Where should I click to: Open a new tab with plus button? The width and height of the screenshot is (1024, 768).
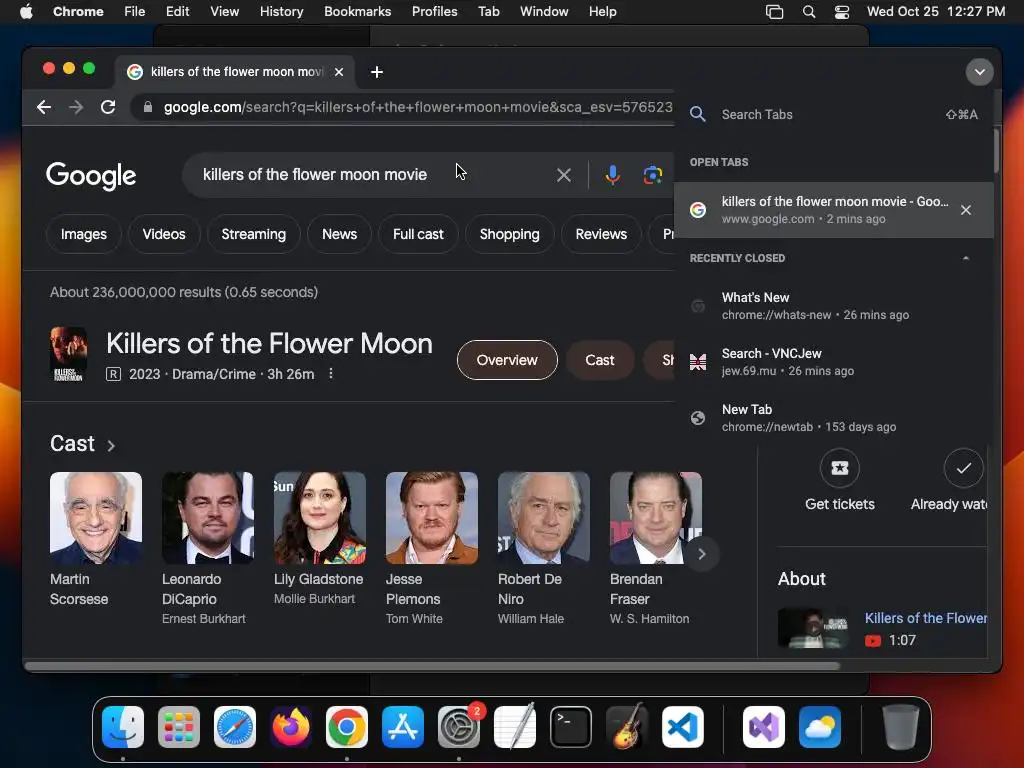(377, 72)
